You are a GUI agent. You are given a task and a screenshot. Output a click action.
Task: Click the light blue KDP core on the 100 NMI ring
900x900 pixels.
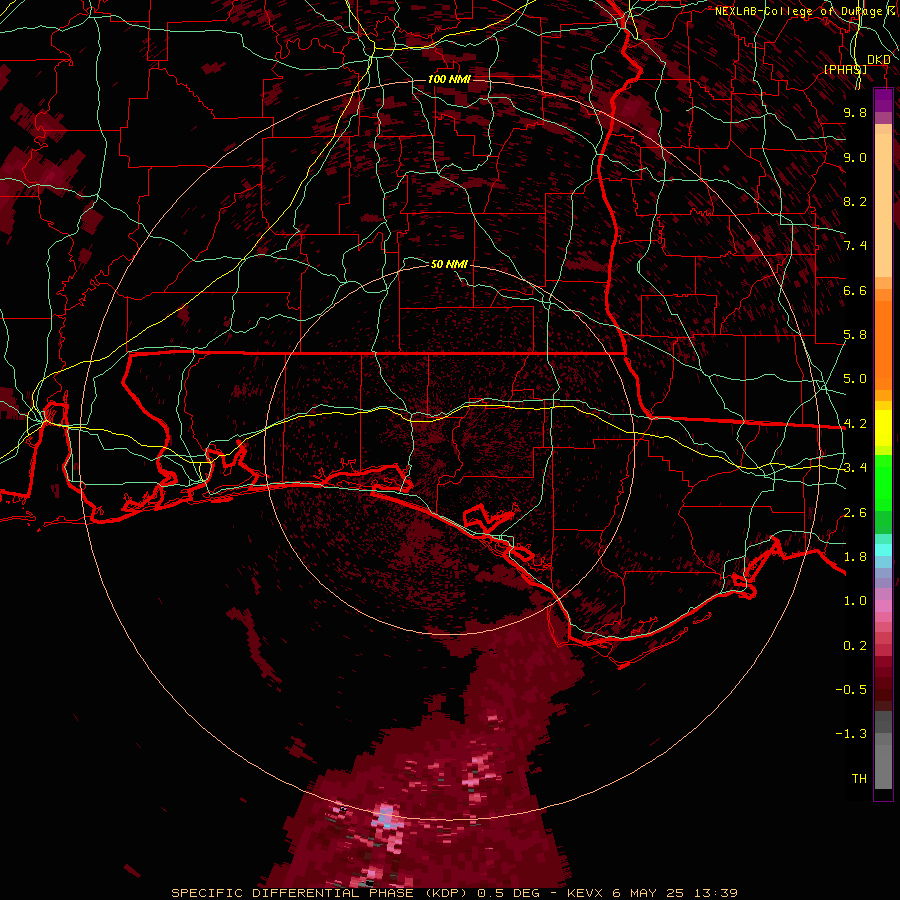(386, 816)
